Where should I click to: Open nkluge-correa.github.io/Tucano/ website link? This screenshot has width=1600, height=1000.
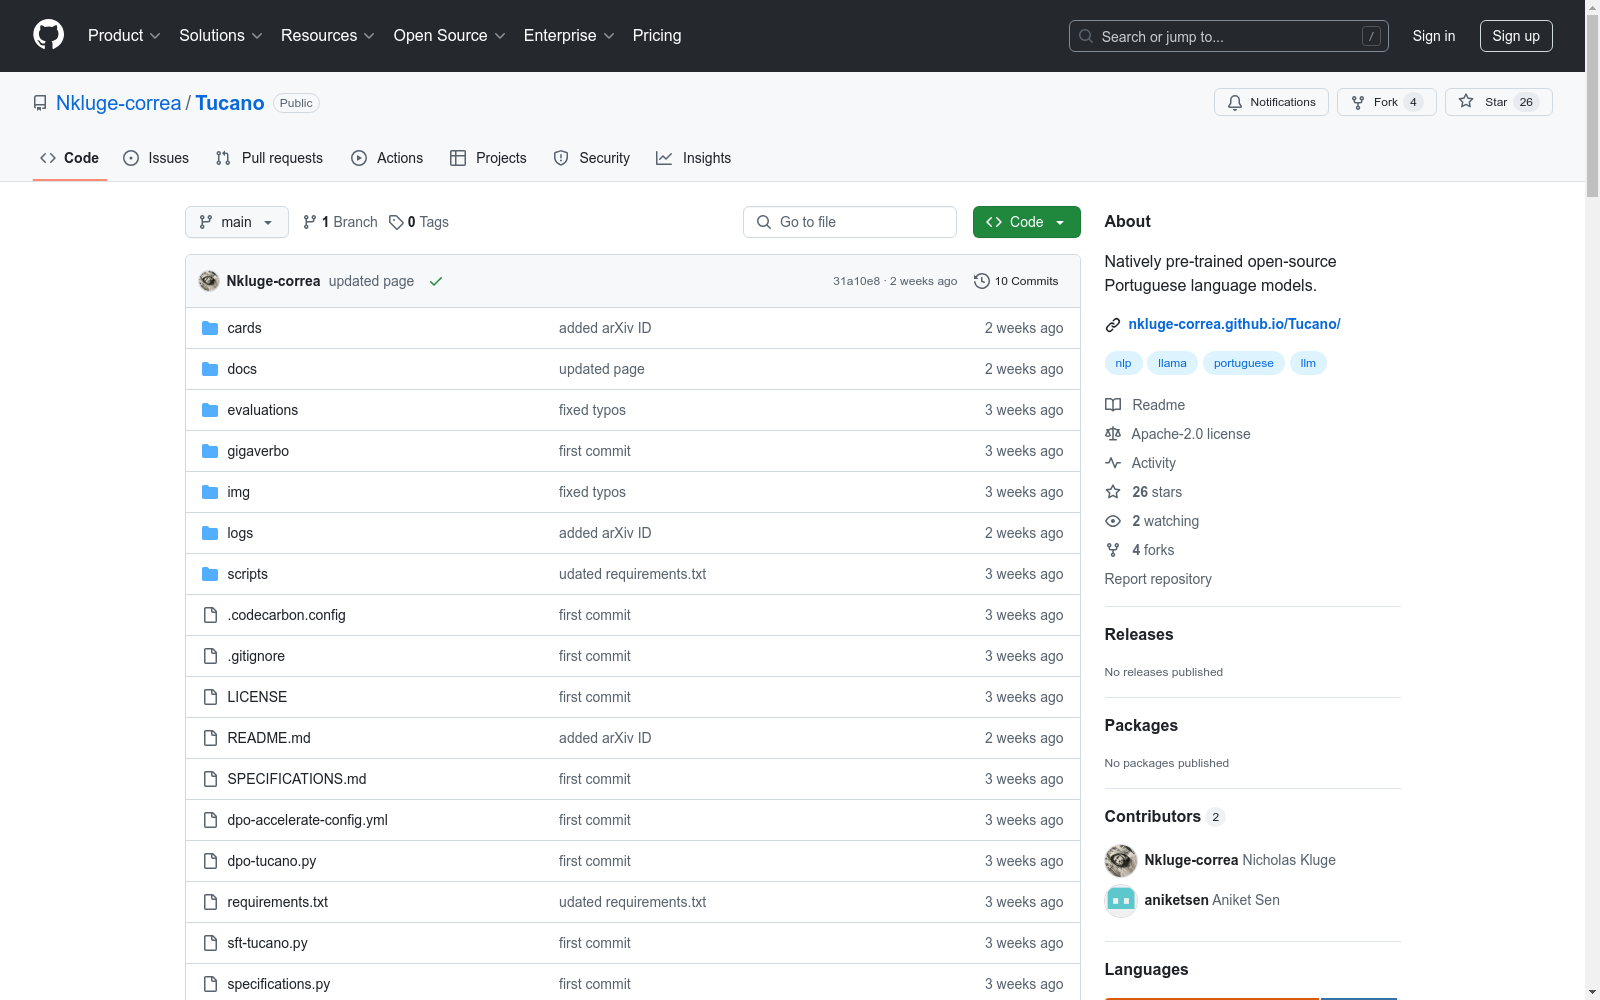(1234, 324)
